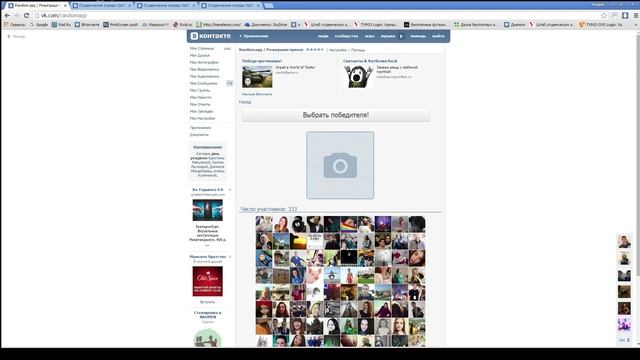This screenshot has width=640, height=360.
Task: Open the Mail.Ru bookmark
Action: tap(61, 25)
